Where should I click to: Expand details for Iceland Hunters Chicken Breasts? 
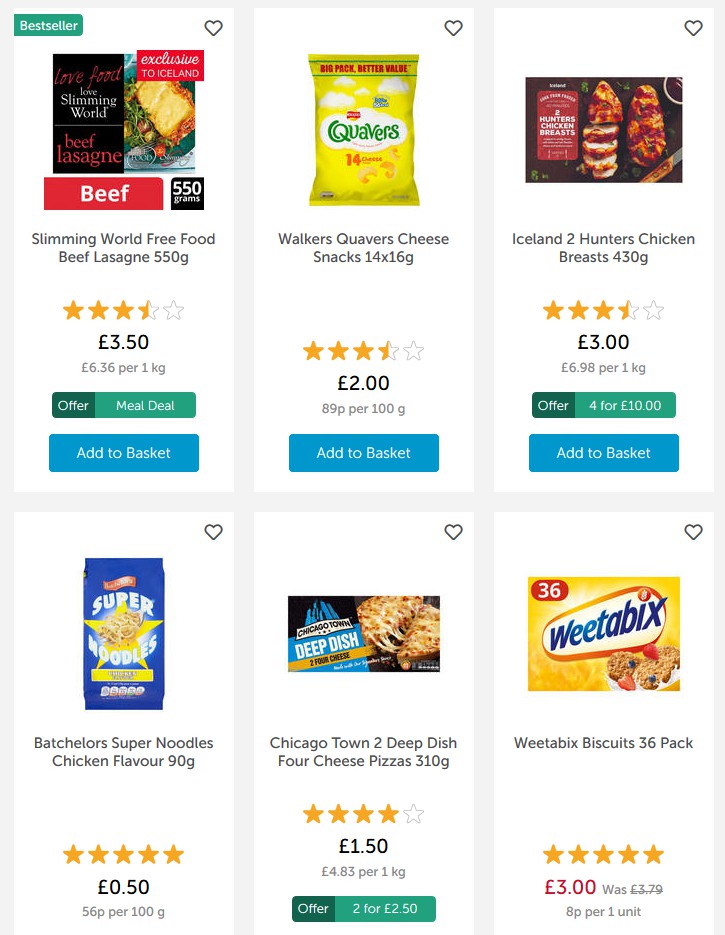click(603, 248)
